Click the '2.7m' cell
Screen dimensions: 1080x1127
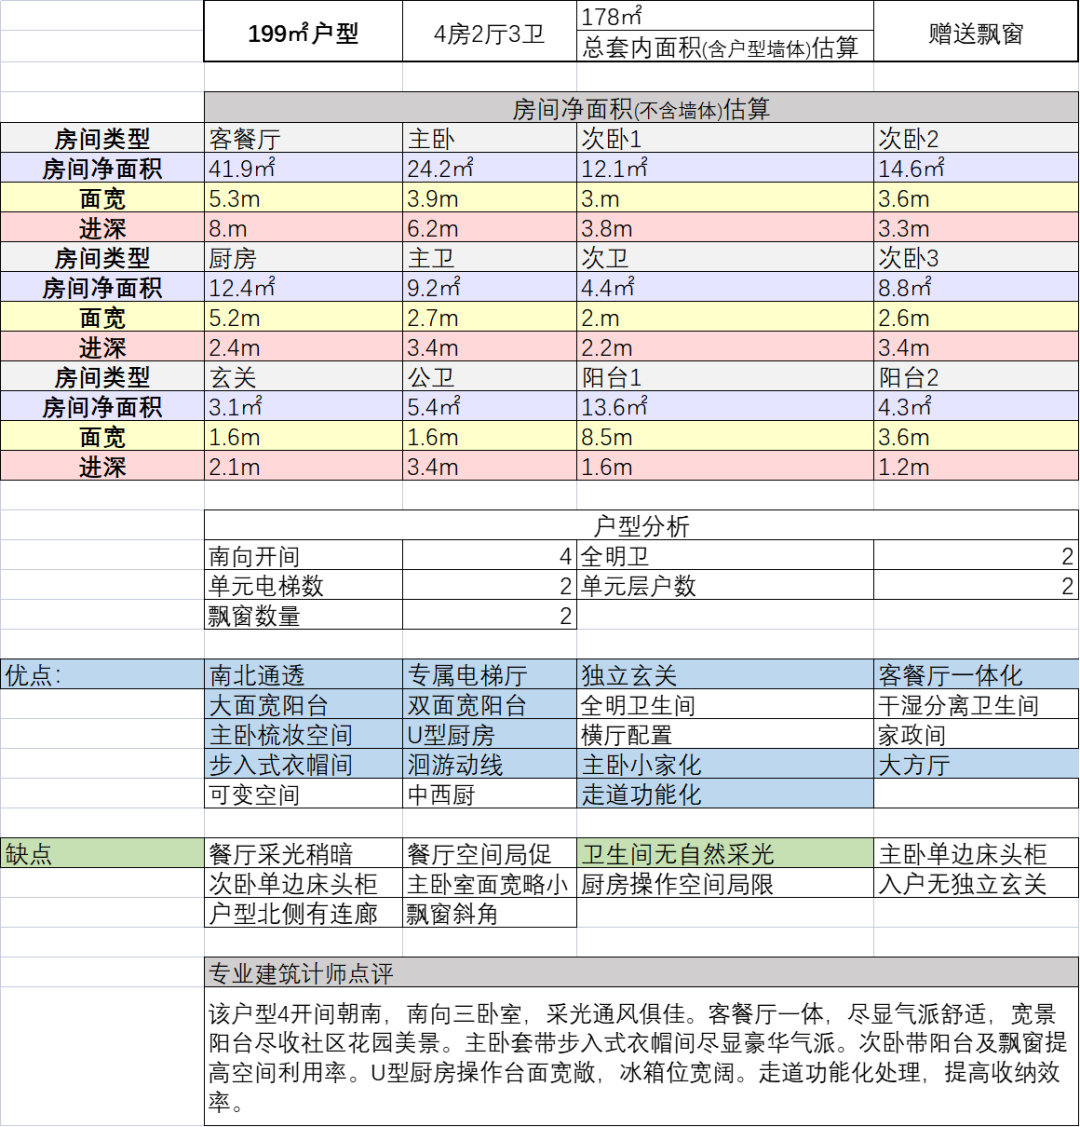489,317
